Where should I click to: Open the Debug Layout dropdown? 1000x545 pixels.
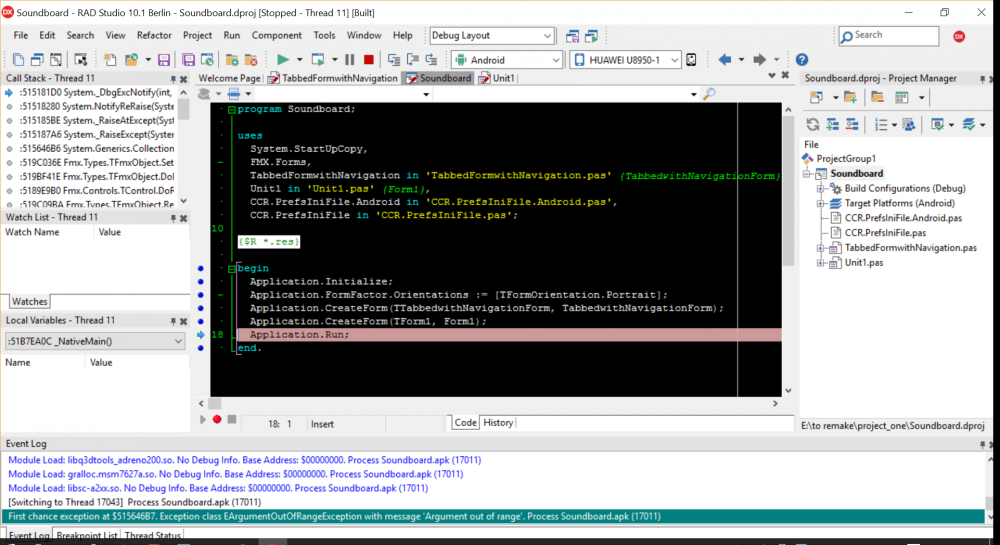click(547, 36)
